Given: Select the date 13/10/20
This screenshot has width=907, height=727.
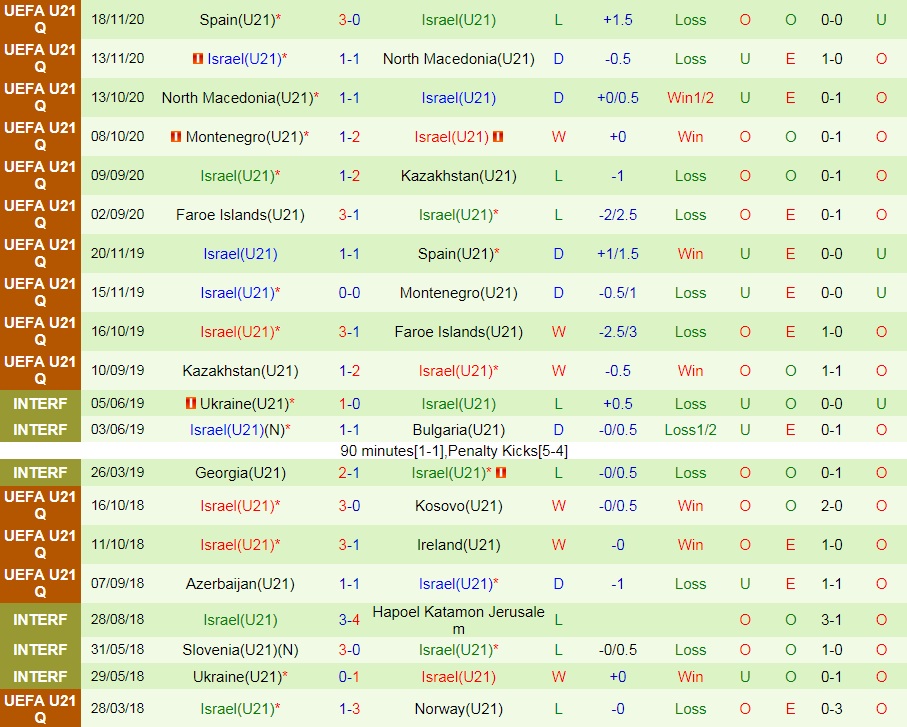Looking at the screenshot, I should click(x=117, y=97).
